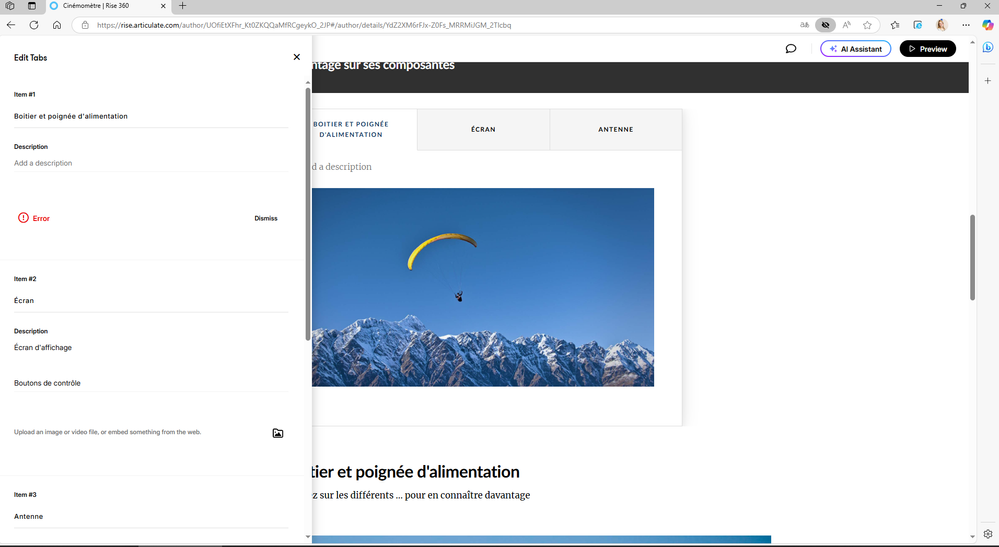Add this page to favorites star
This screenshot has height=547, width=999.
pyautogui.click(x=867, y=25)
